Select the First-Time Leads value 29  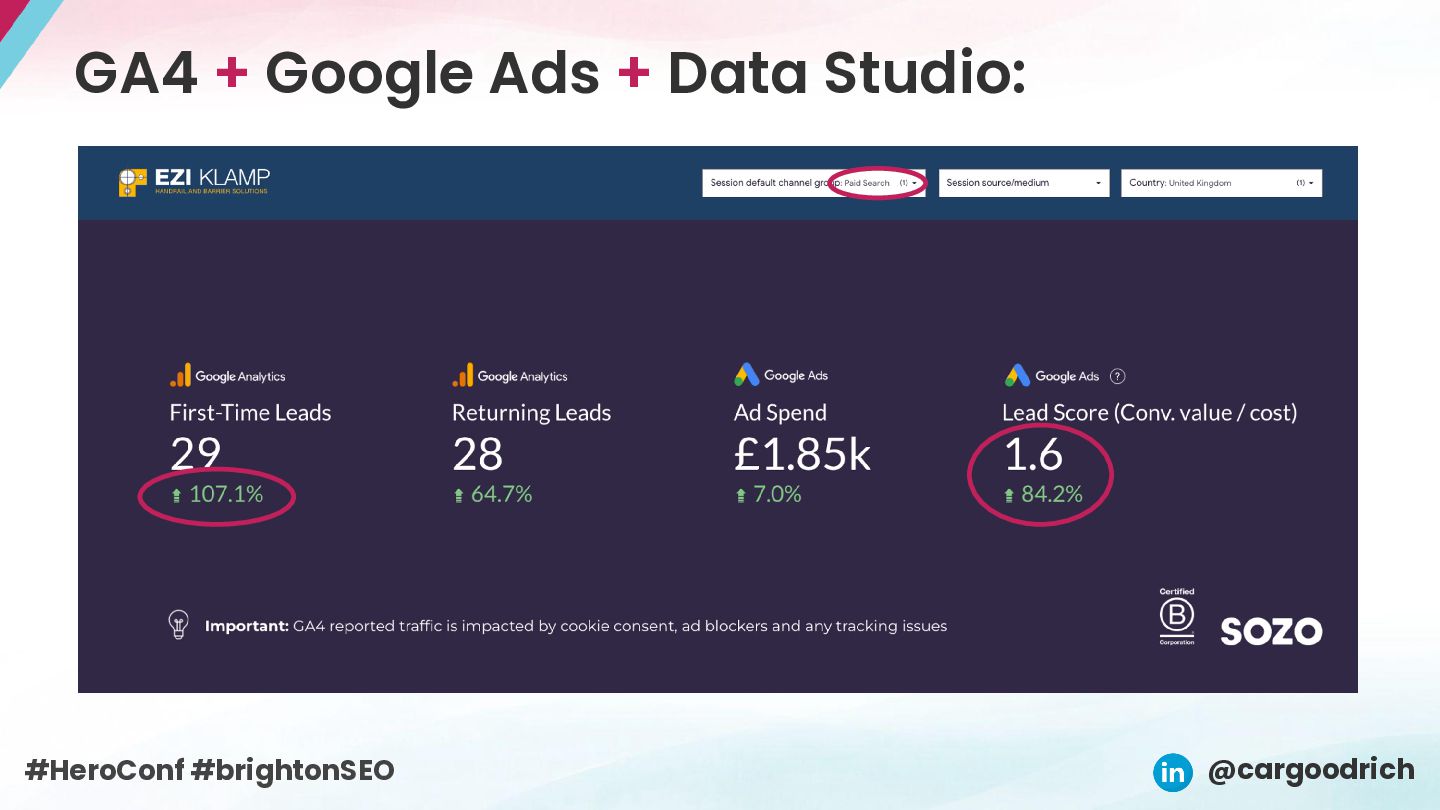coord(195,454)
